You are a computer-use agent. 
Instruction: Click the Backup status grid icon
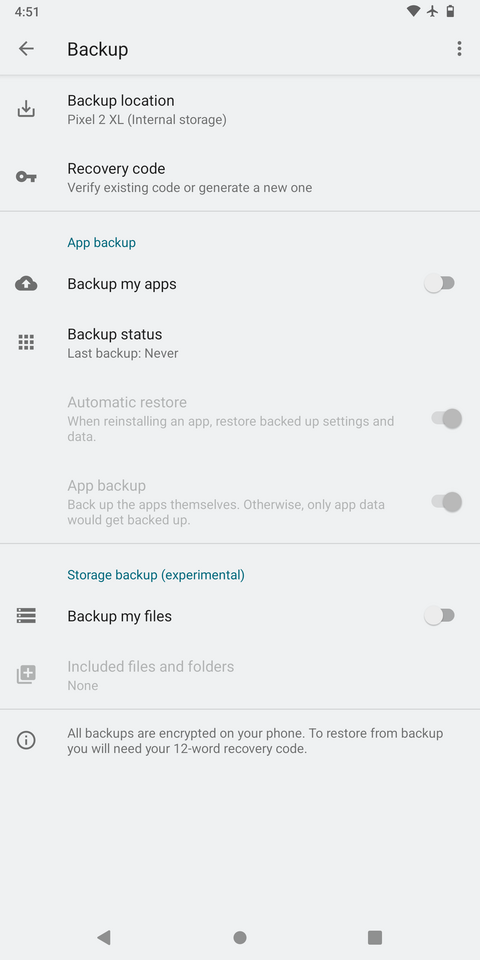(26, 342)
